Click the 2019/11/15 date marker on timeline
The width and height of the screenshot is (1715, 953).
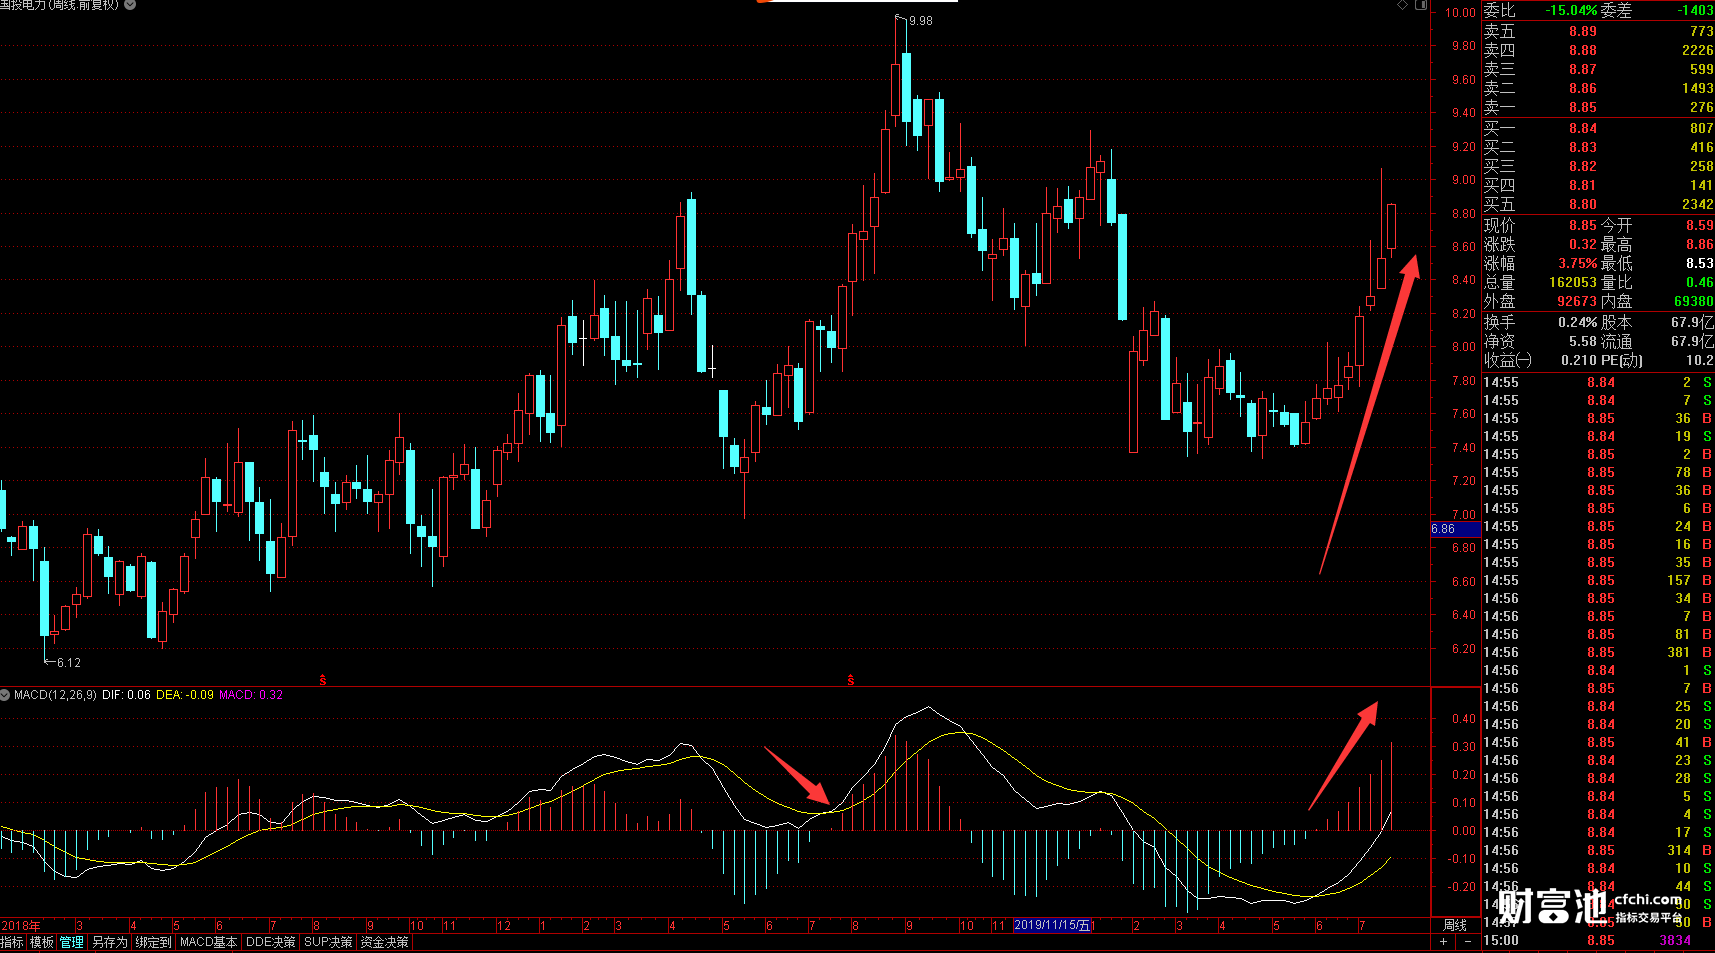point(1051,925)
